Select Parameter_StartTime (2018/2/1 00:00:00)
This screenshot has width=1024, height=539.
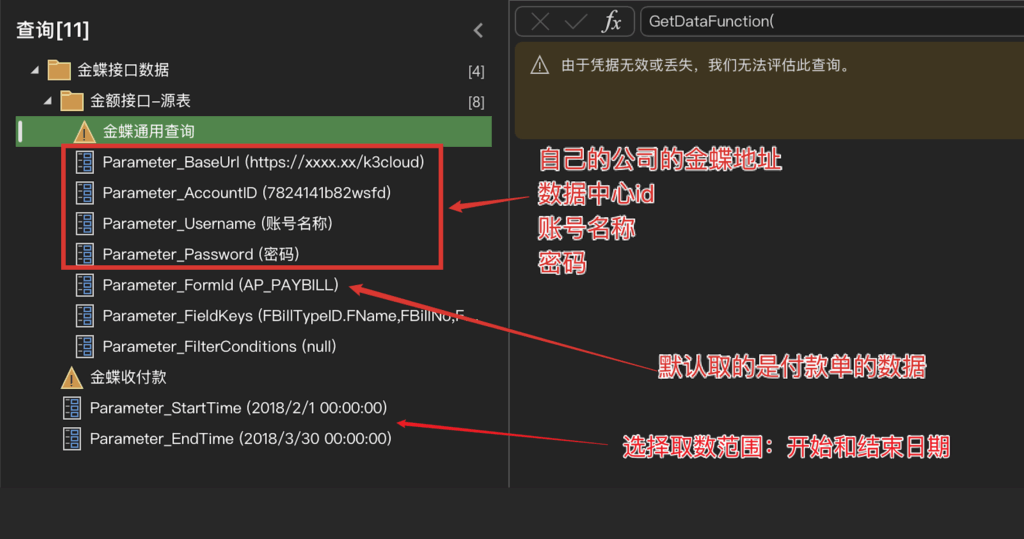pos(238,408)
